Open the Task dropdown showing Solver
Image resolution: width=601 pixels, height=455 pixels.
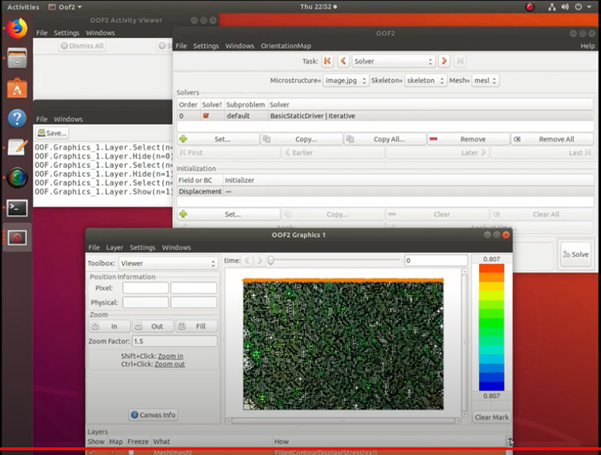392,62
